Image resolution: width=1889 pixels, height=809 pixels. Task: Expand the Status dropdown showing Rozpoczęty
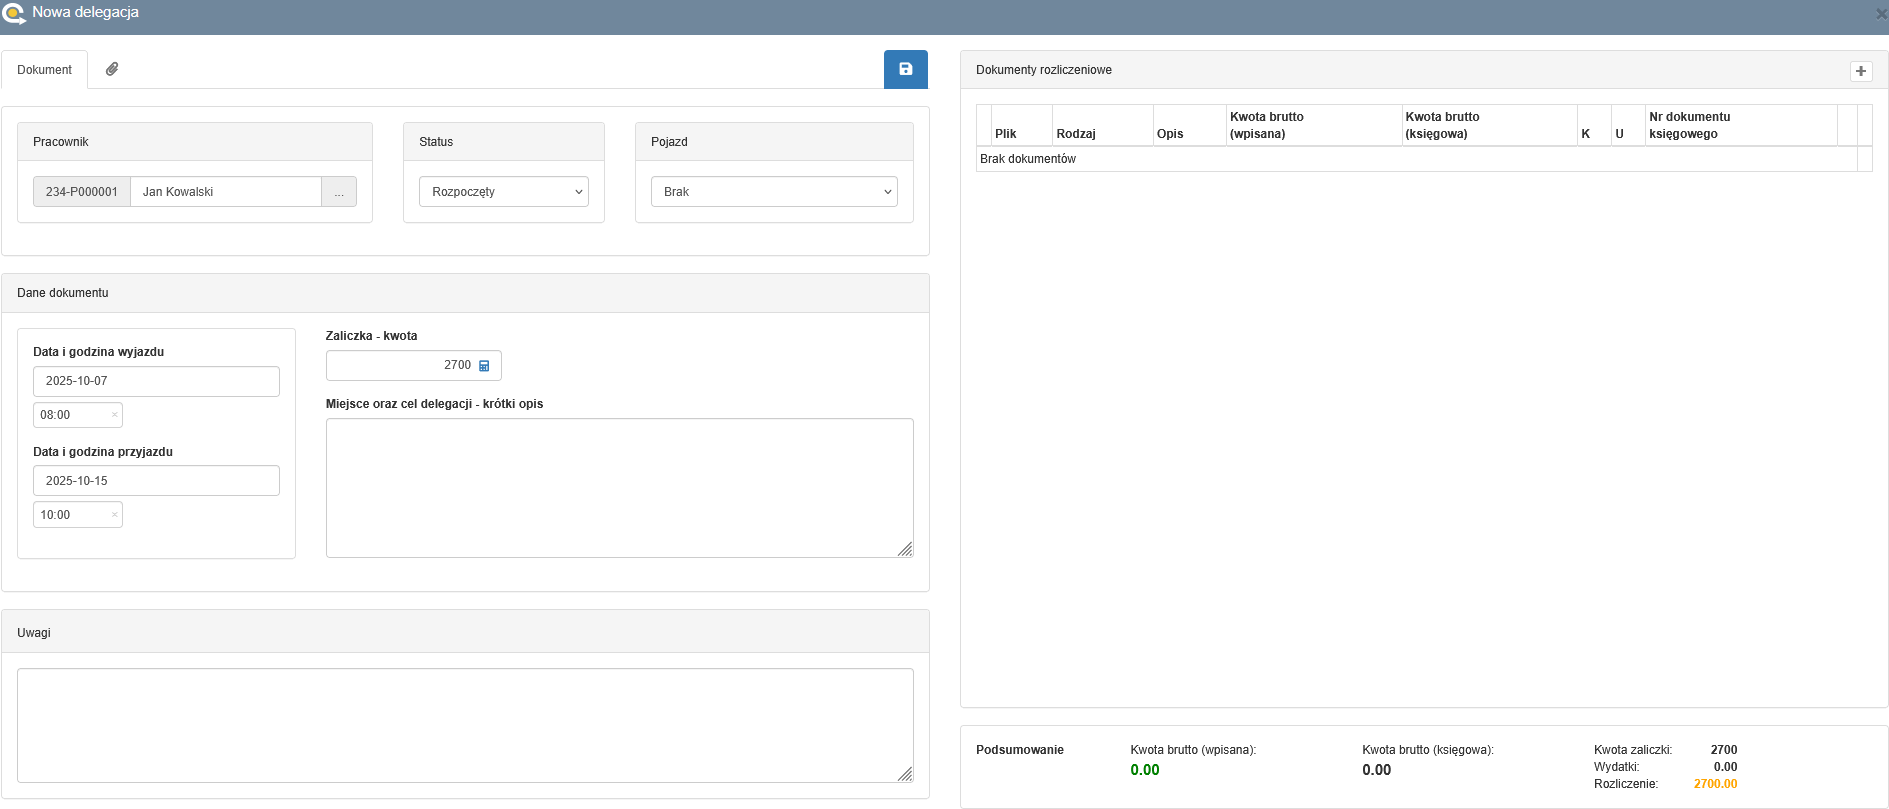503,192
